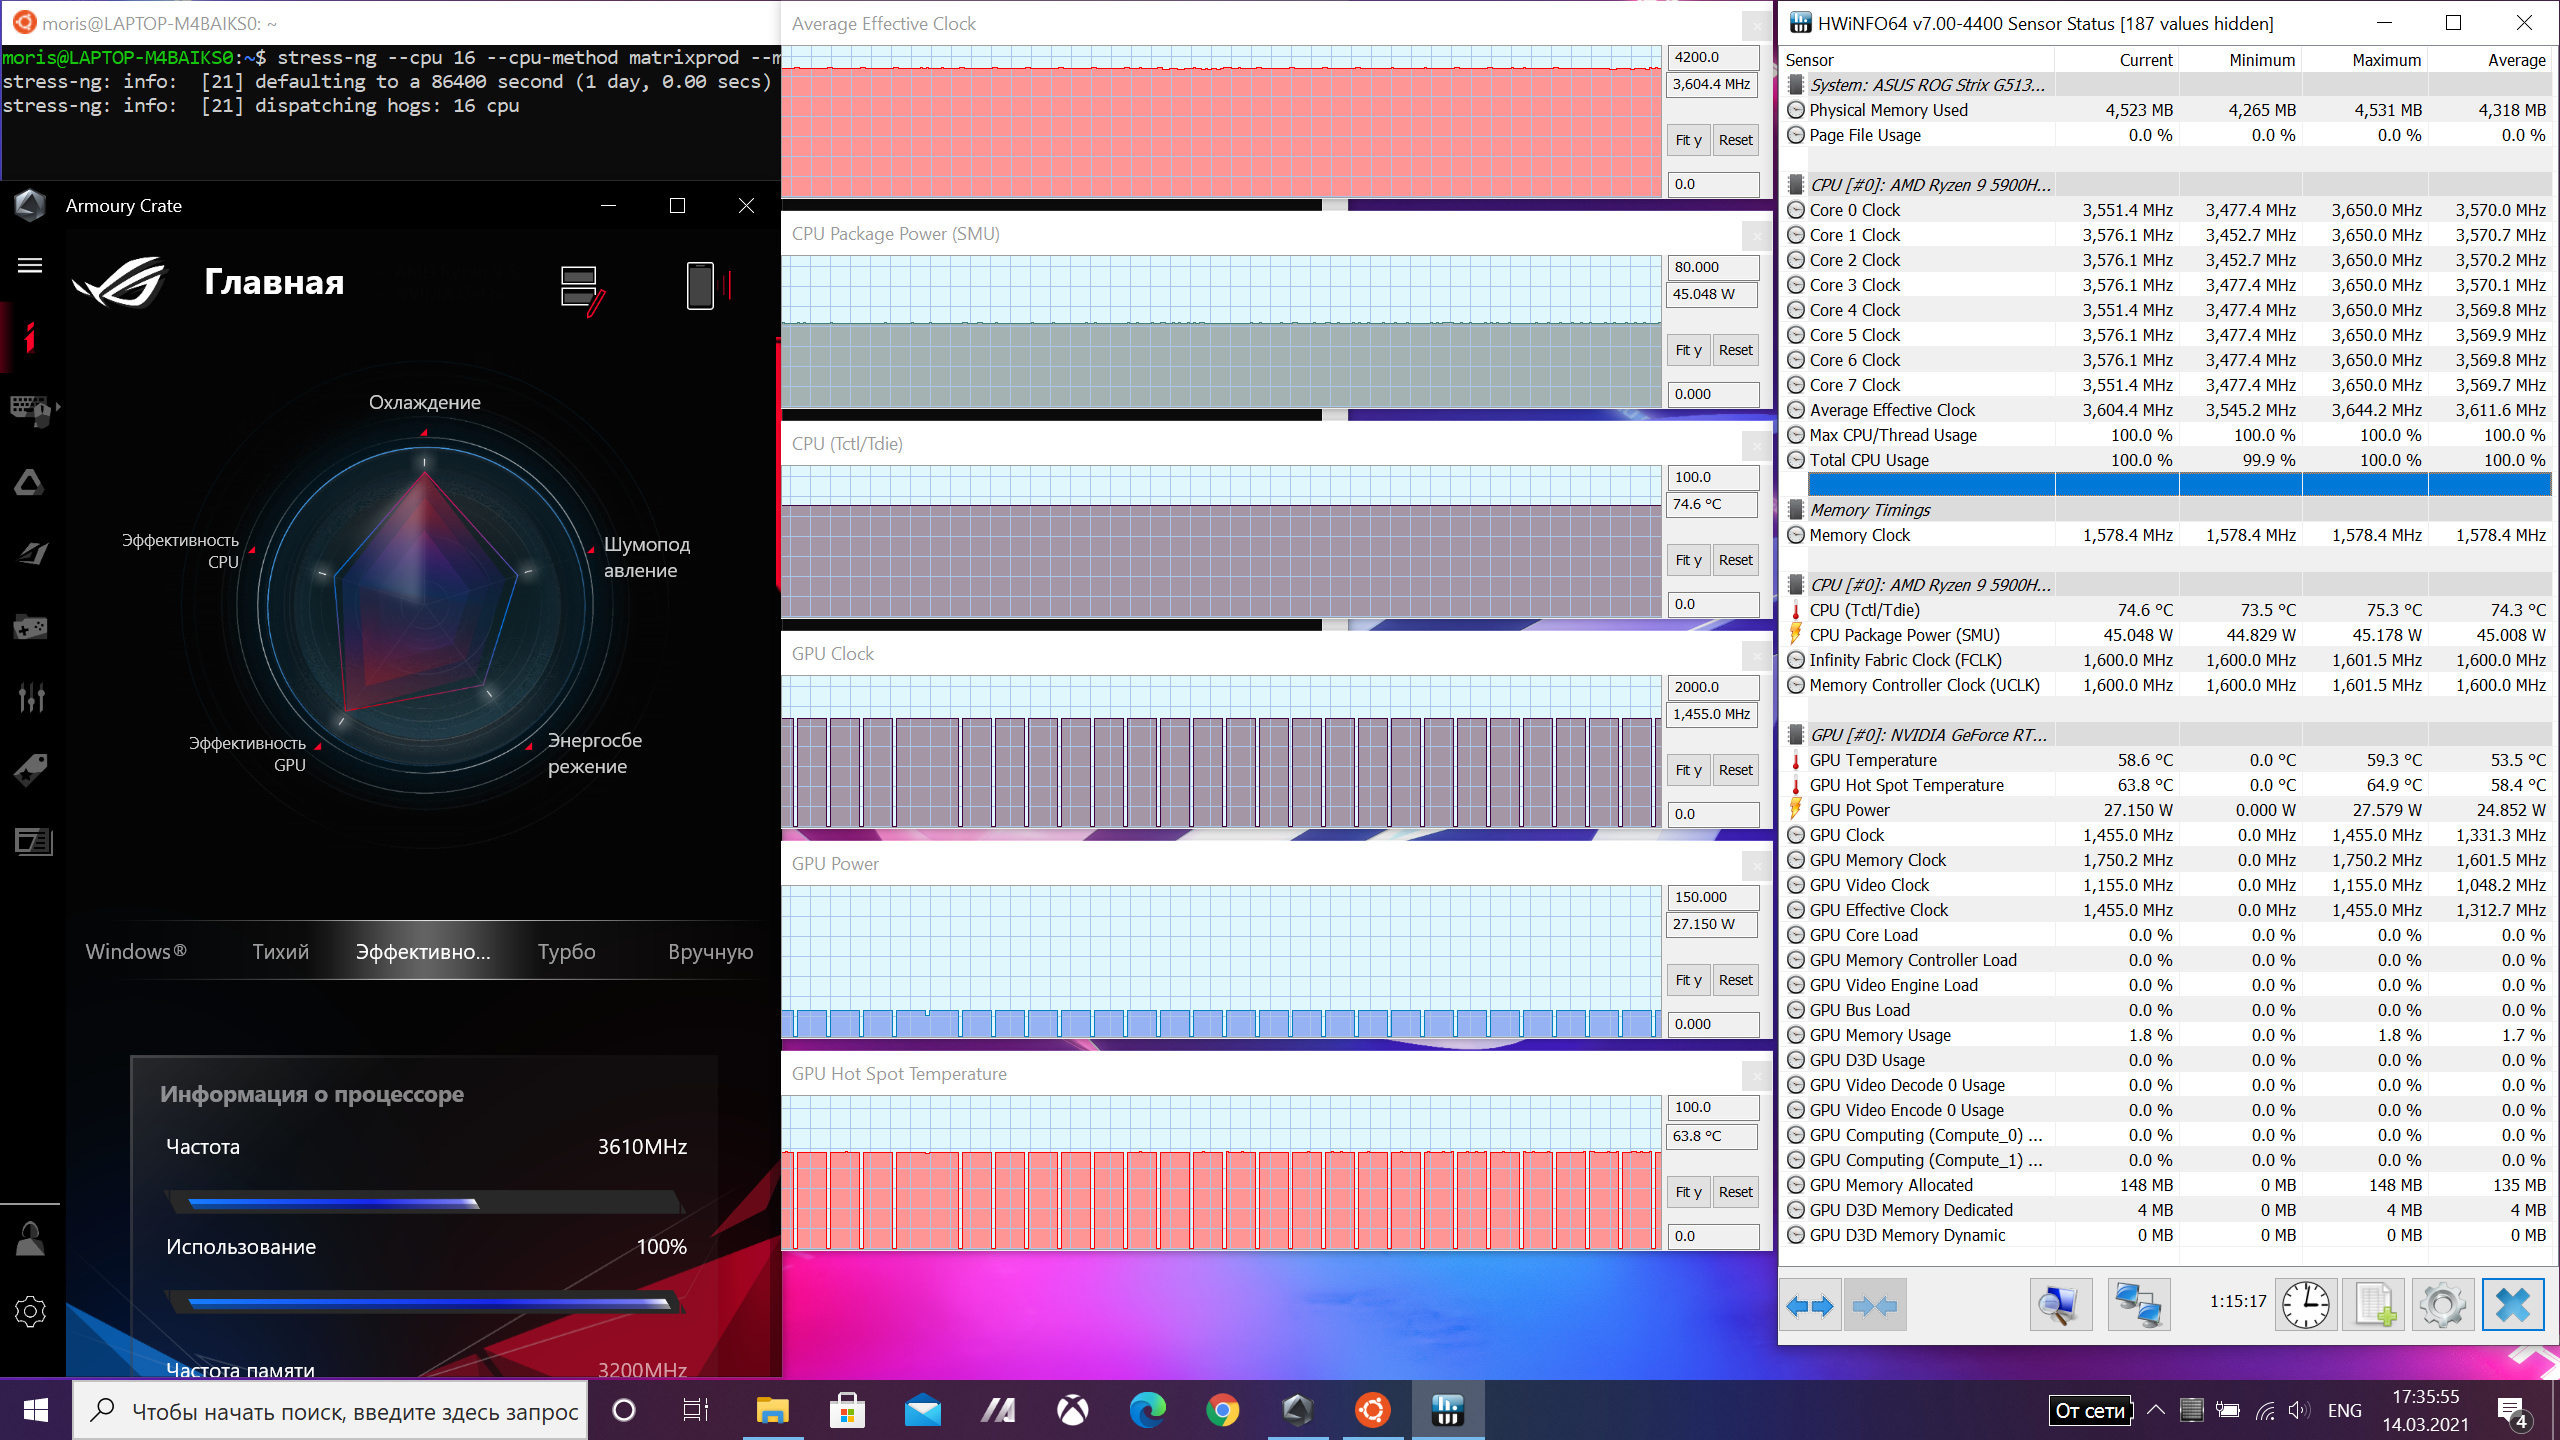Screen dimensions: 2560x1440
Task: Open Task View from taskbar
Action: (695, 1411)
